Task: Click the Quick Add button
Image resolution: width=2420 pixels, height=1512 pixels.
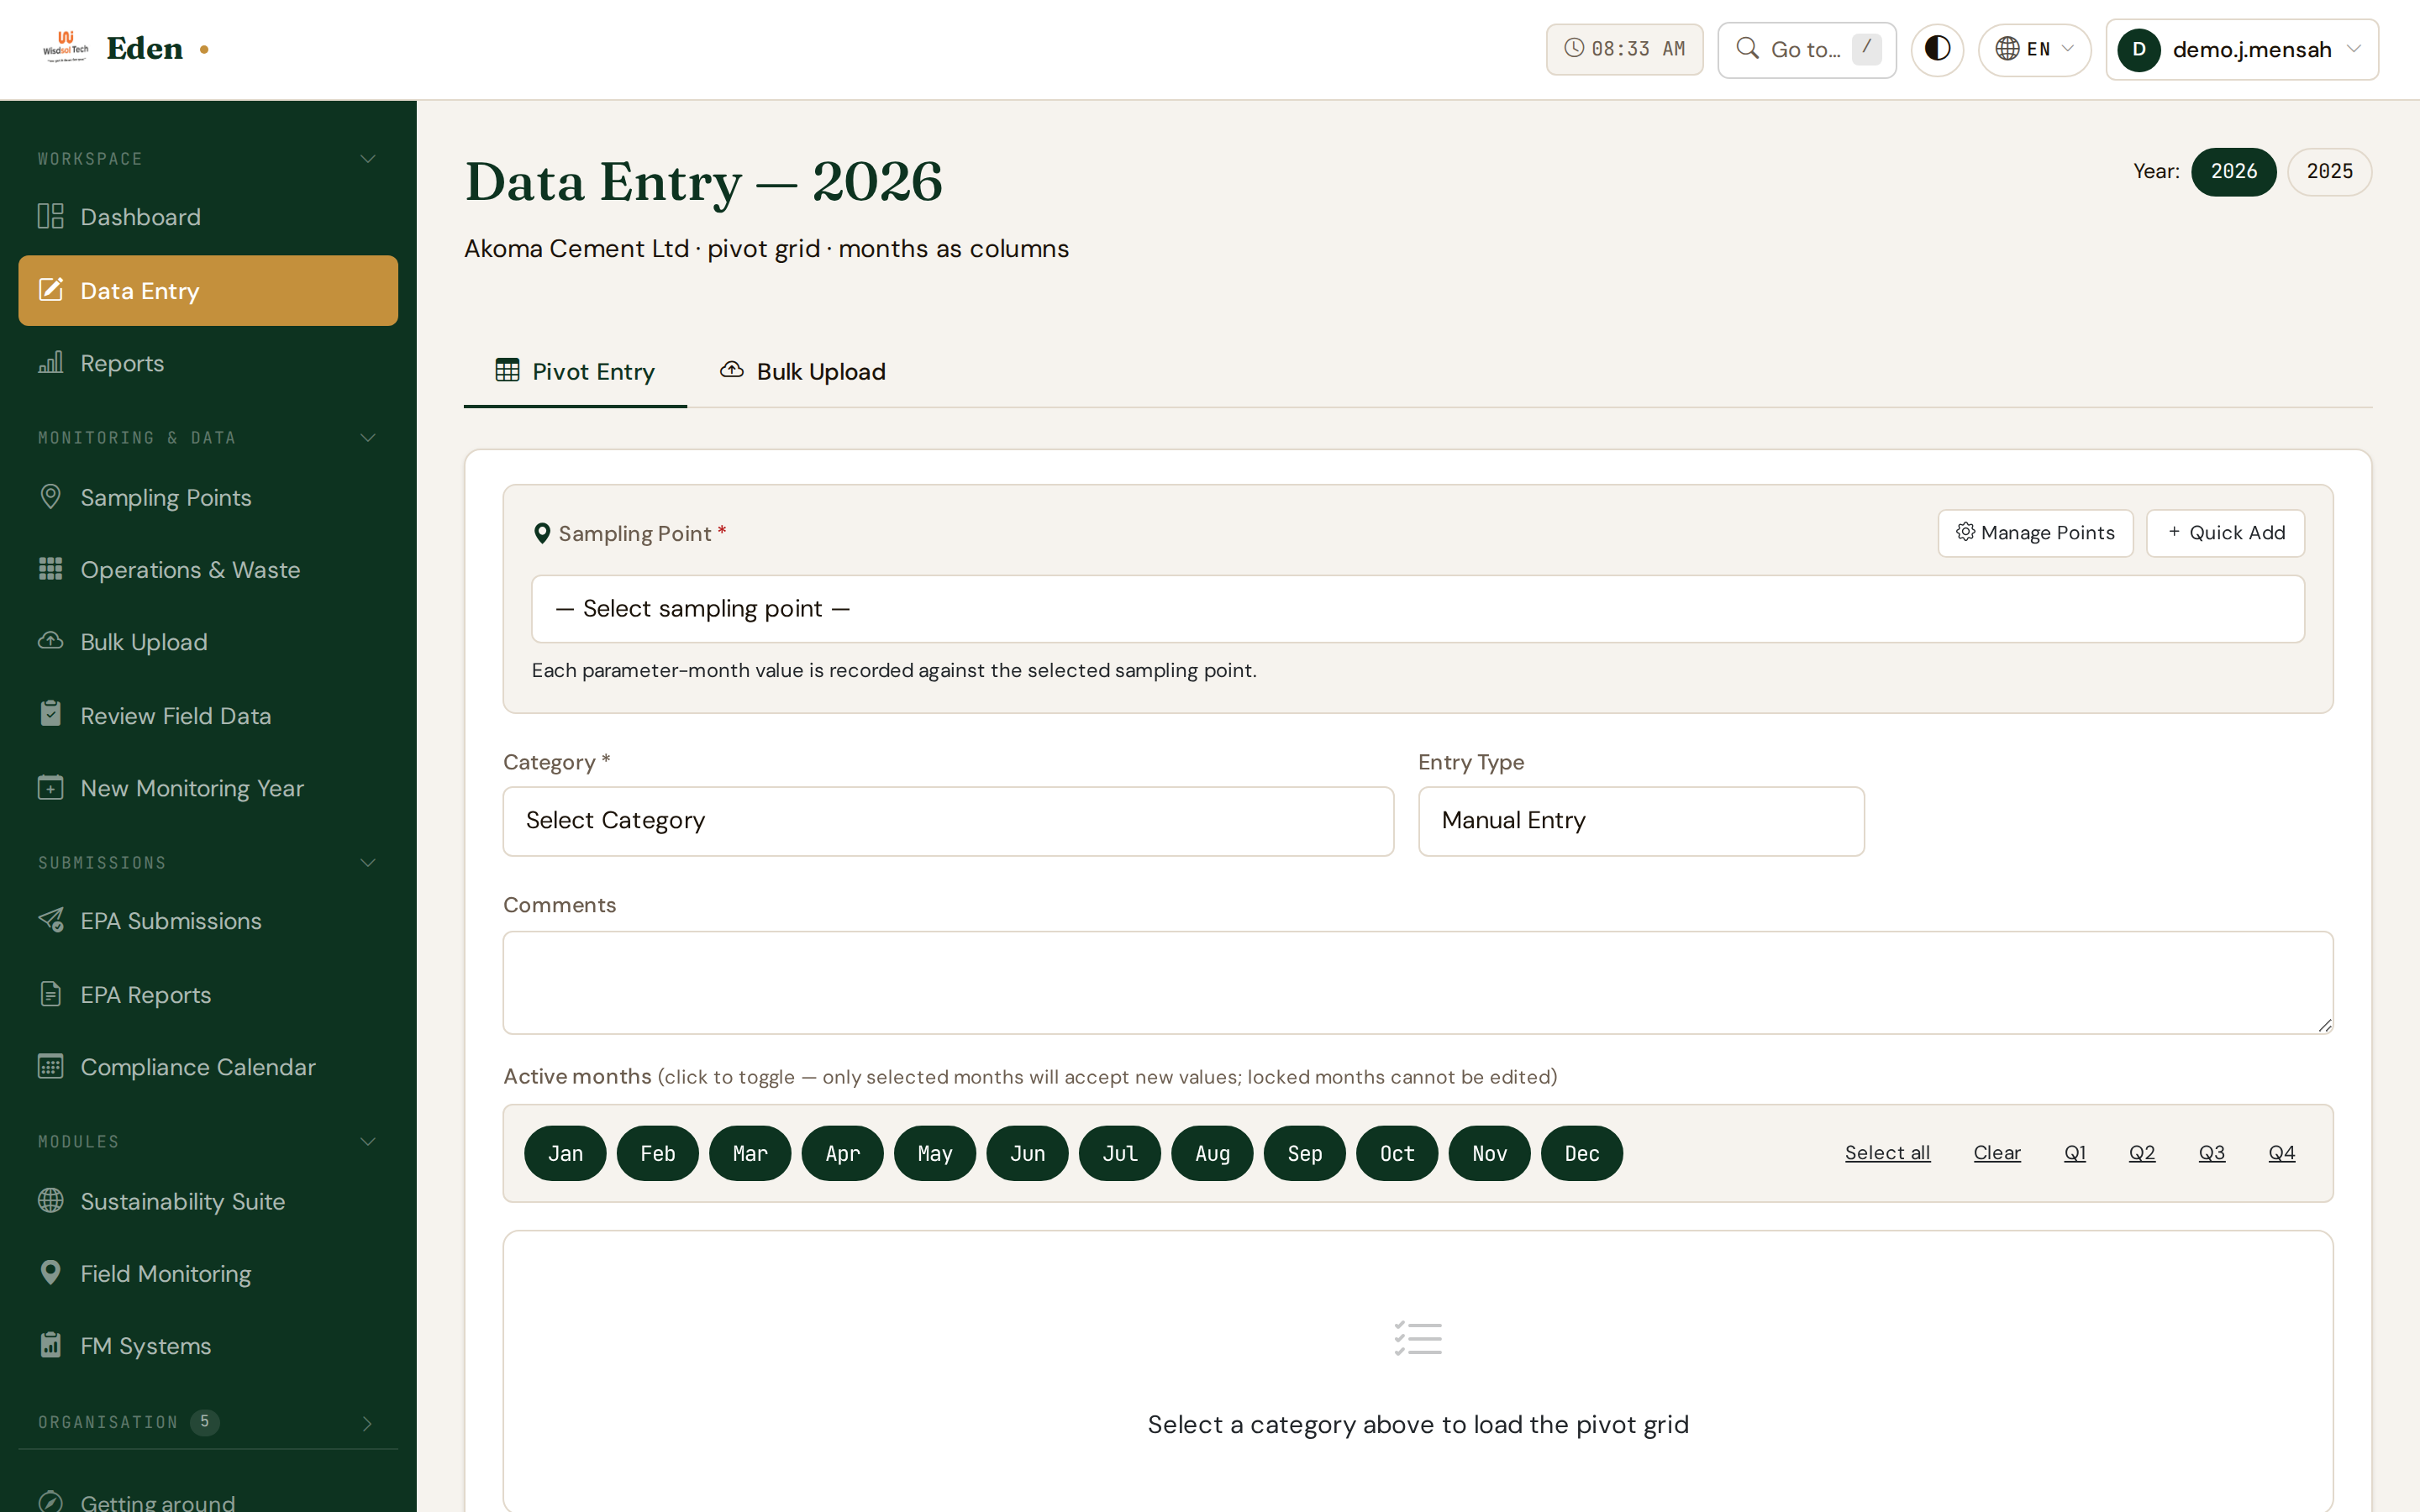Action: 2225,533
